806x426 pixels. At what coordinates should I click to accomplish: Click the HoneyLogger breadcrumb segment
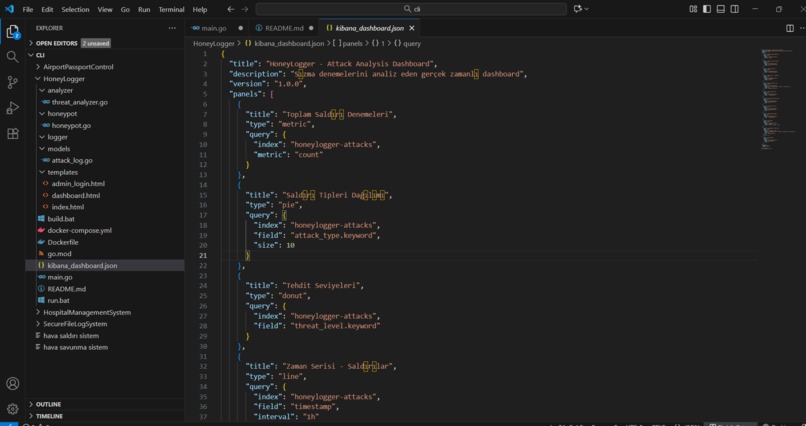tap(213, 44)
